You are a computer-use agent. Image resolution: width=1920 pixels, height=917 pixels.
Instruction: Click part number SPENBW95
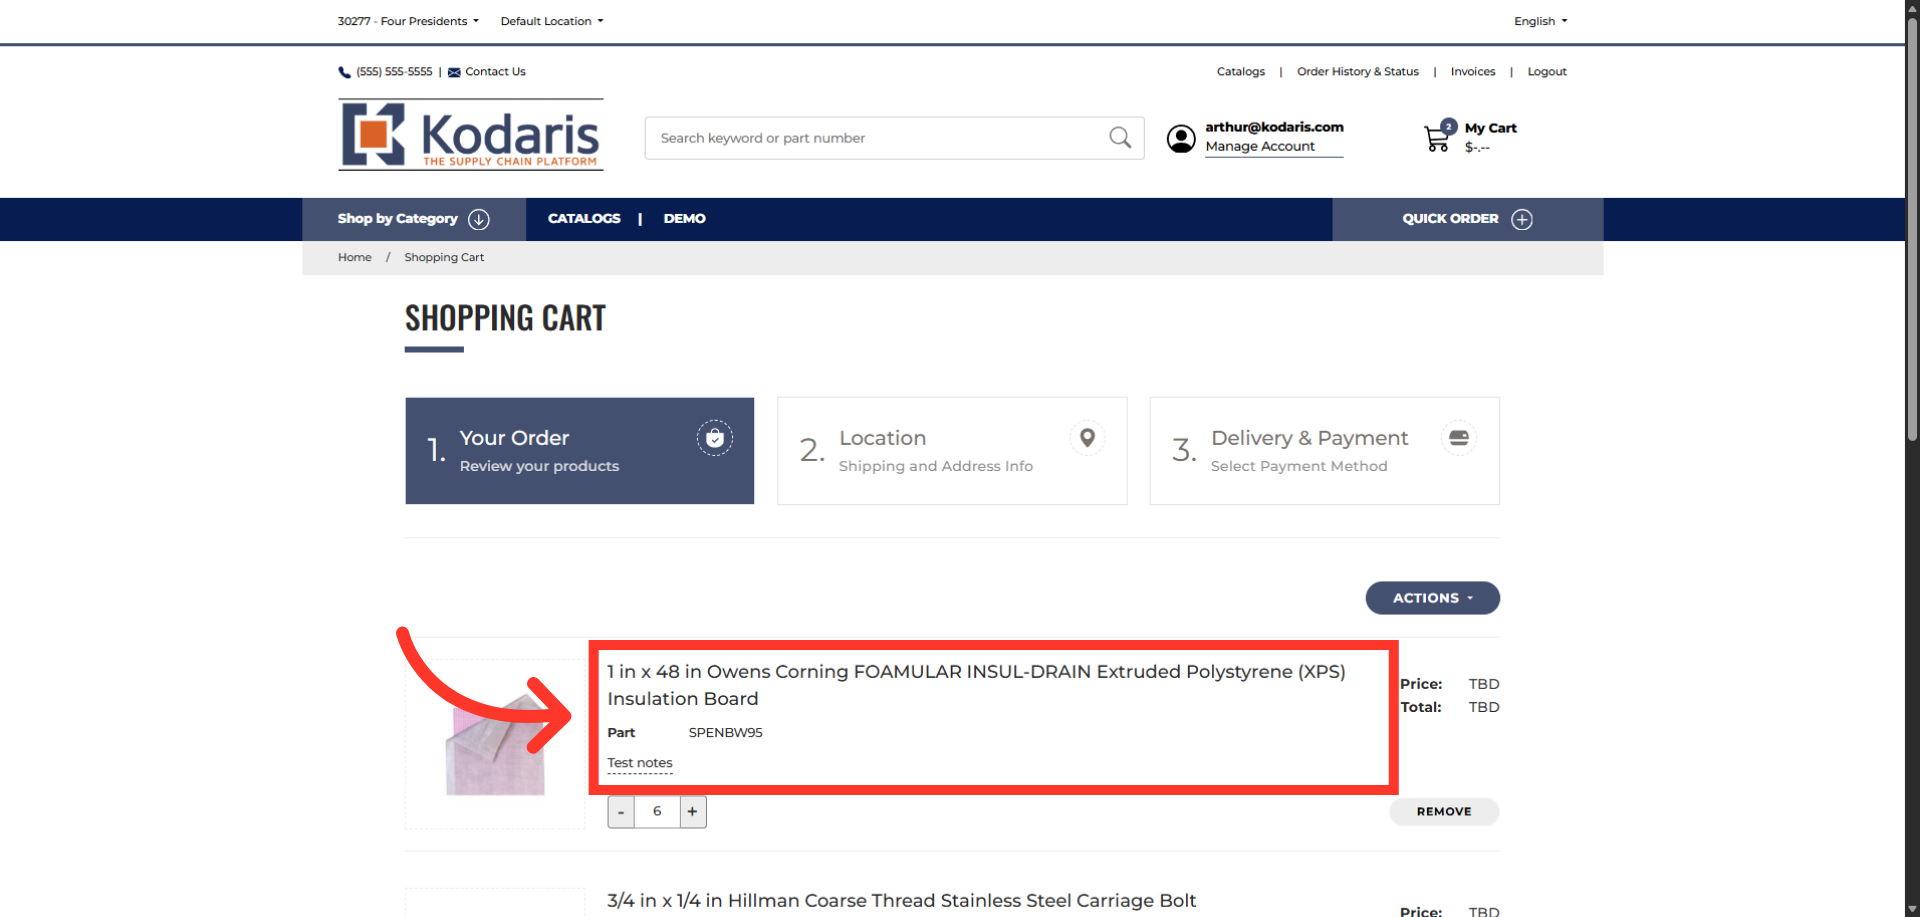[725, 733]
